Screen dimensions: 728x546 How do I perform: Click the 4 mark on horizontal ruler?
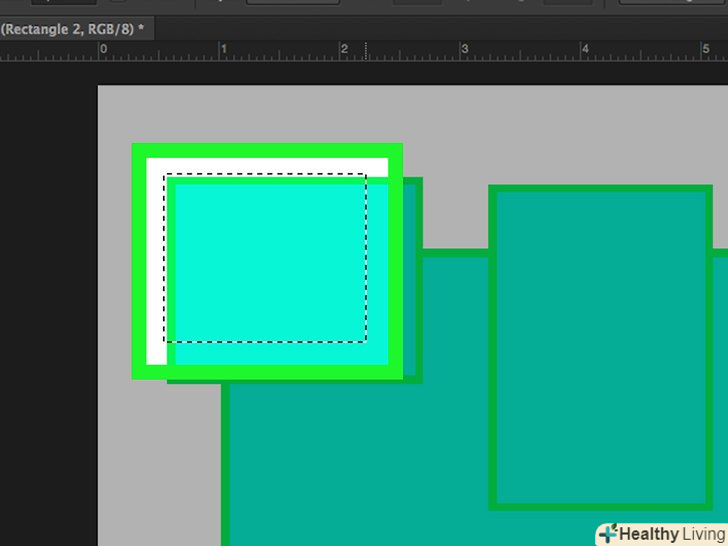coord(585,49)
